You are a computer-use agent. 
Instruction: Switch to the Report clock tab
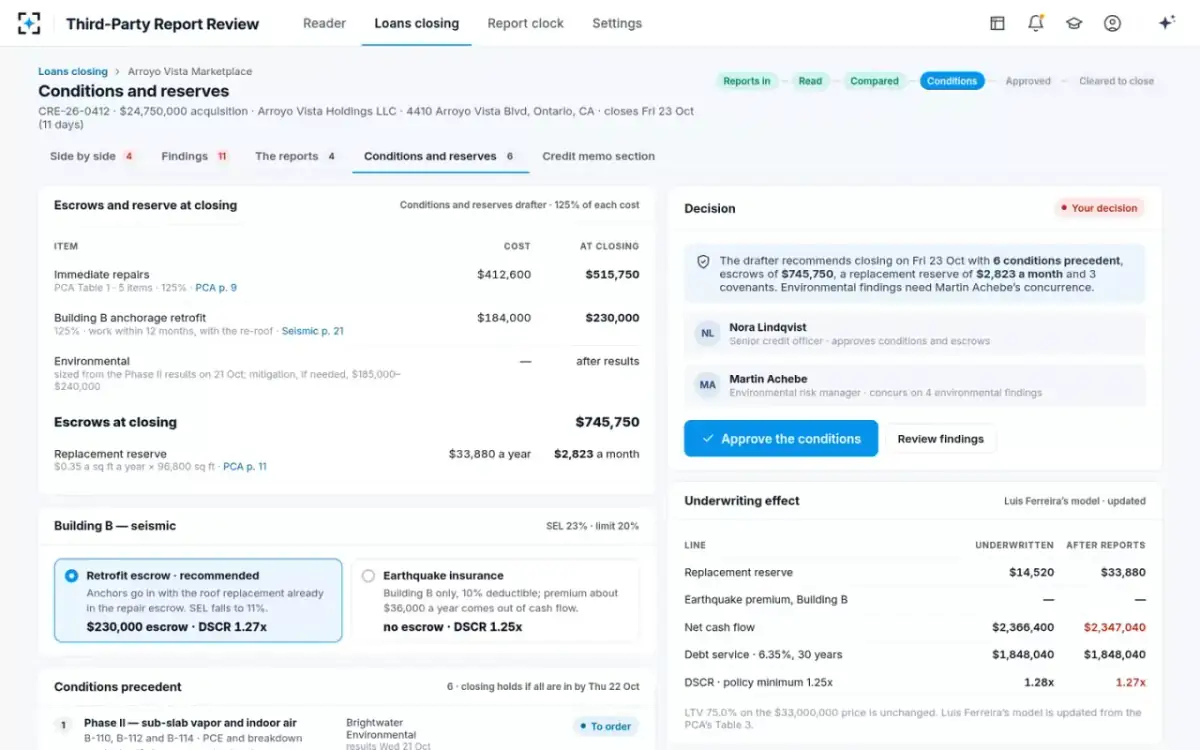(x=525, y=23)
